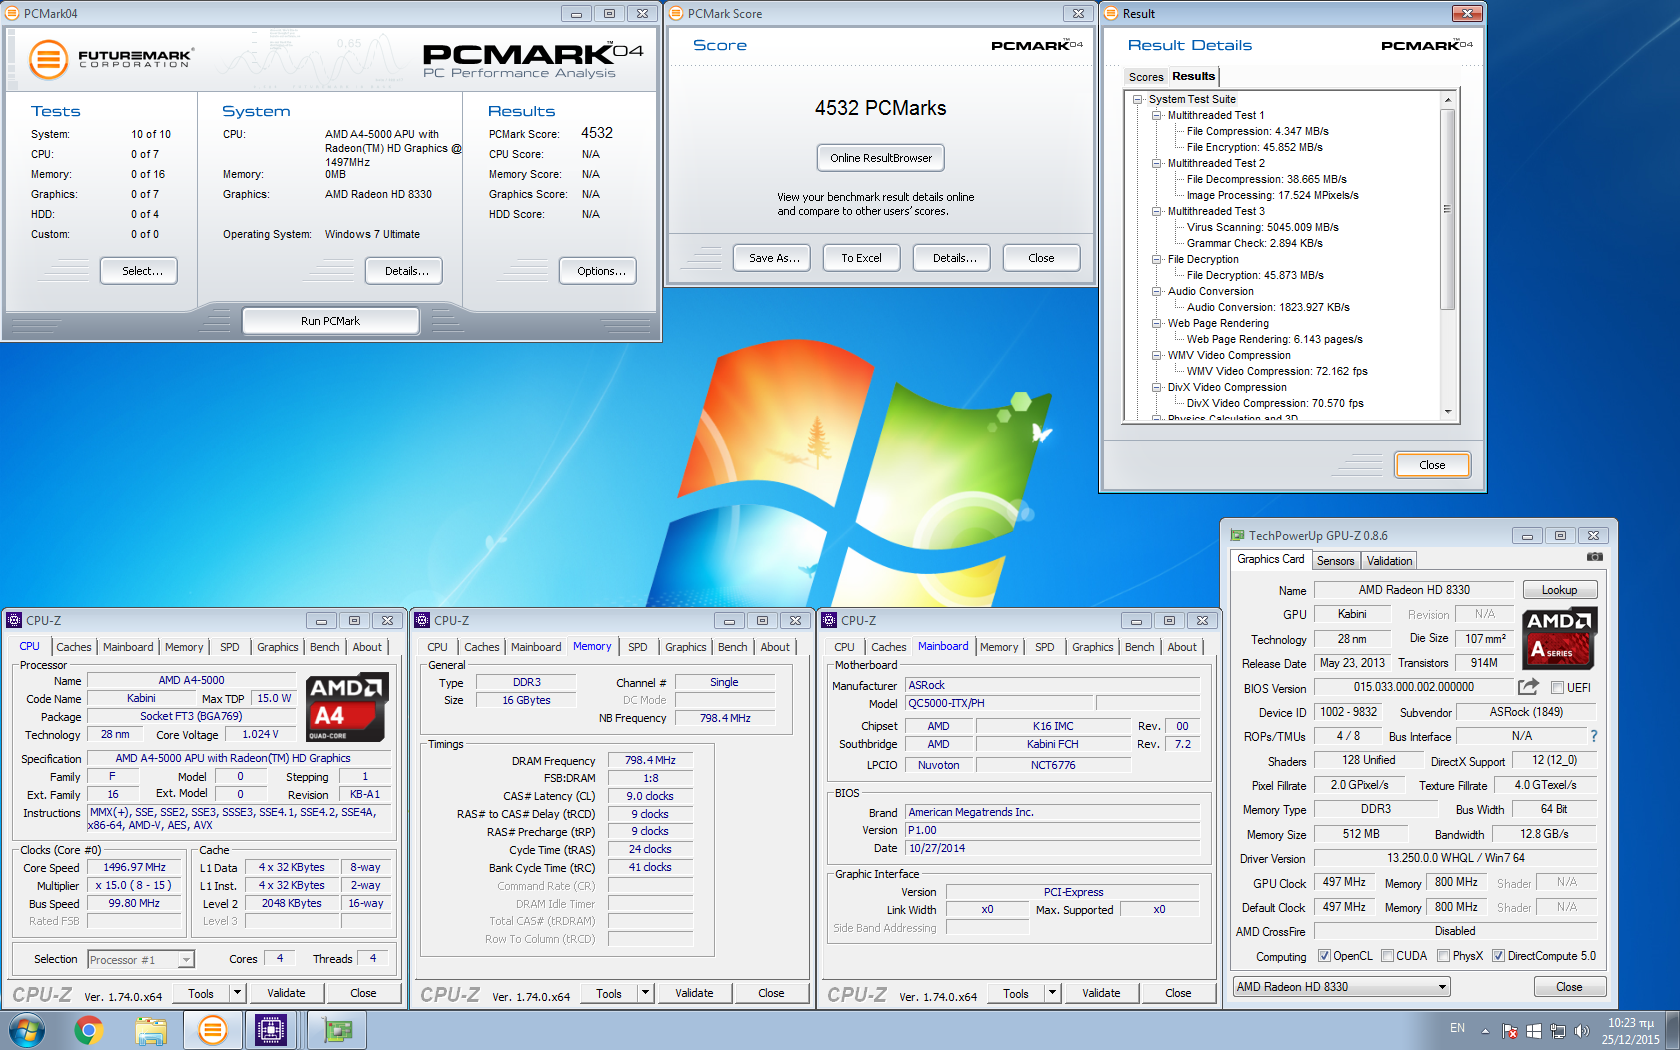Click the Futuremark orange logo in PCMark04
1680x1050 pixels.
click(x=48, y=60)
